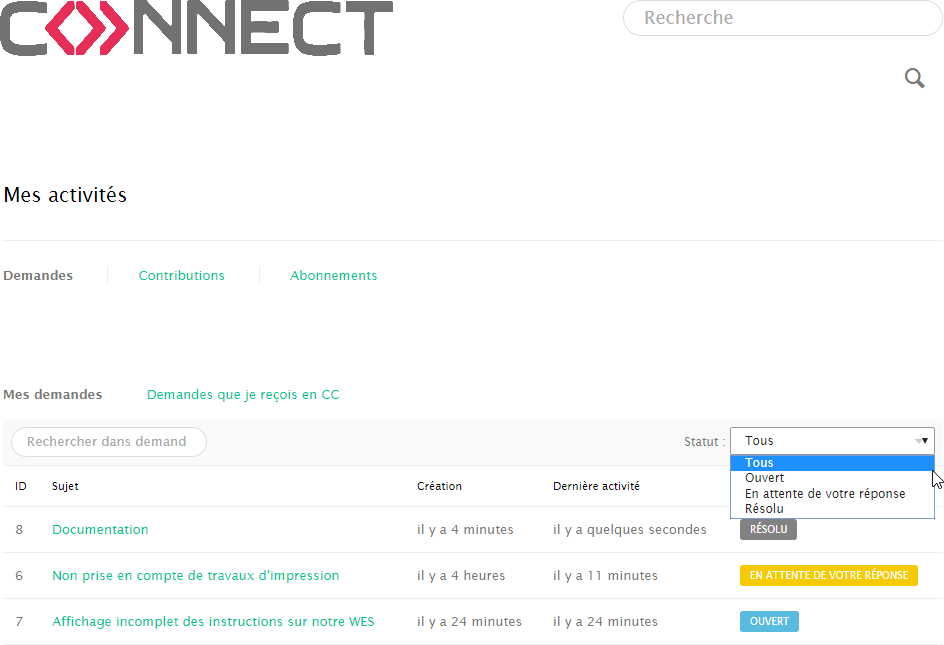Image resolution: width=944 pixels, height=645 pixels.
Task: Open the Documentation request
Action: 100,530
